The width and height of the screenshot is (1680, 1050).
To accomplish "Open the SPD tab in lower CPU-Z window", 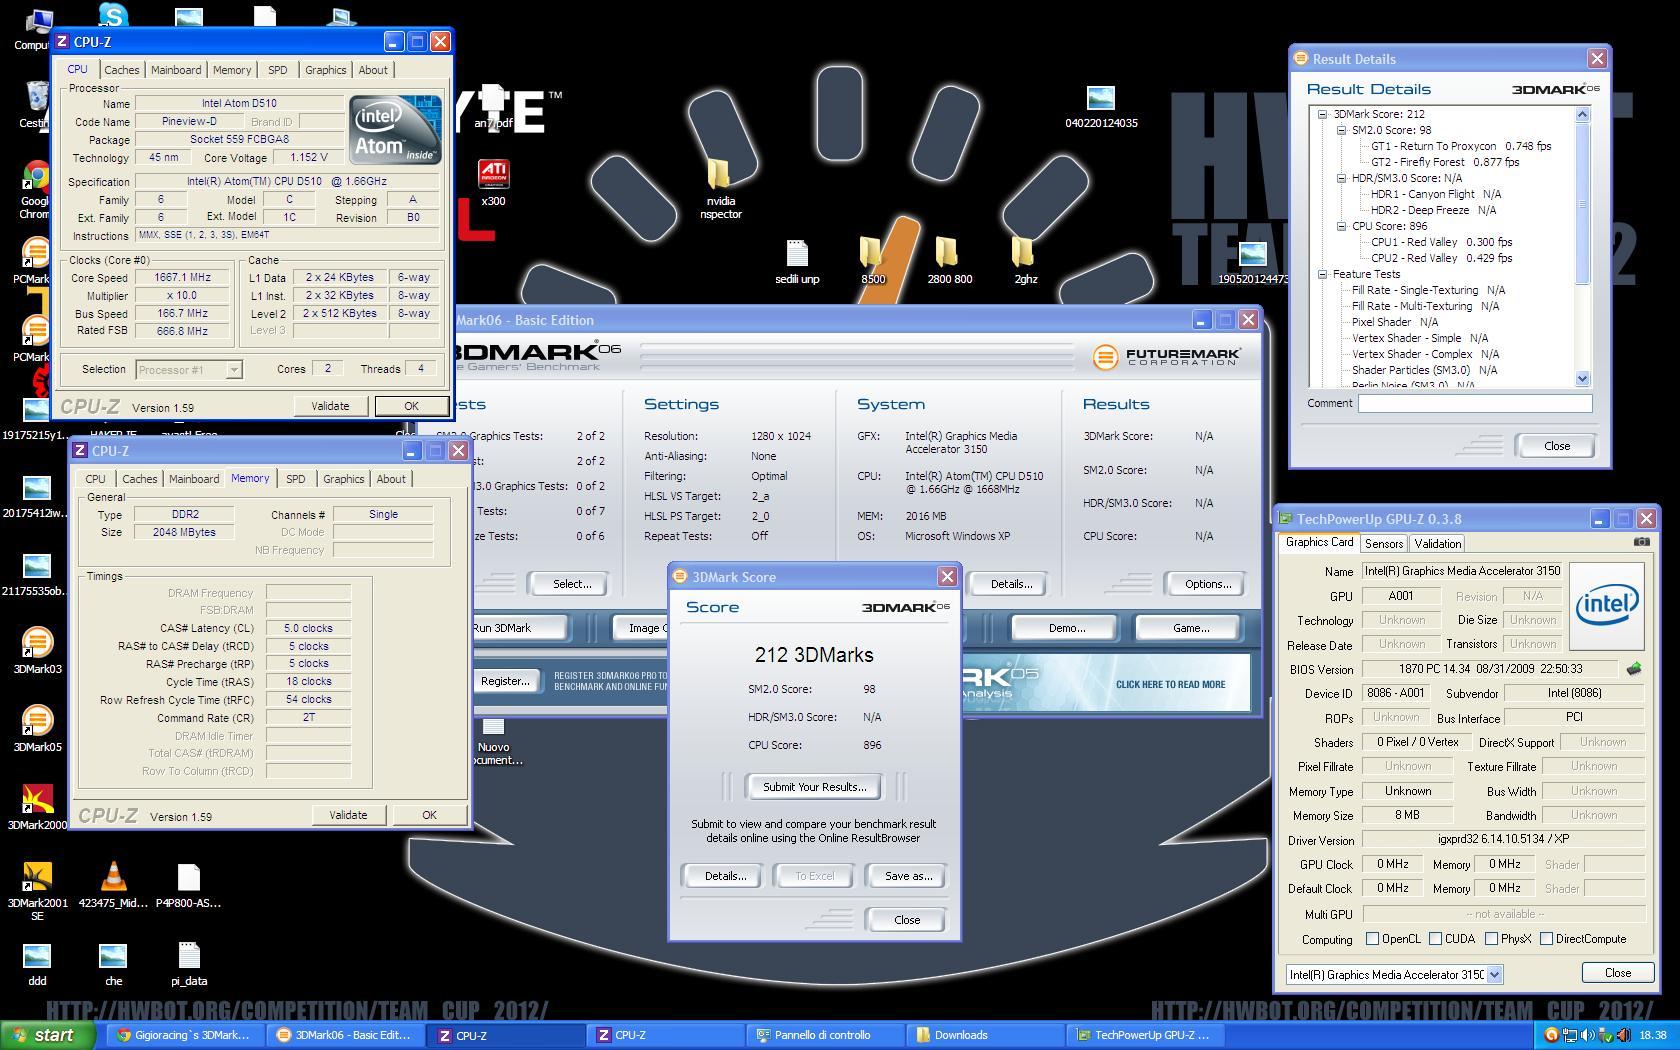I will (x=296, y=479).
